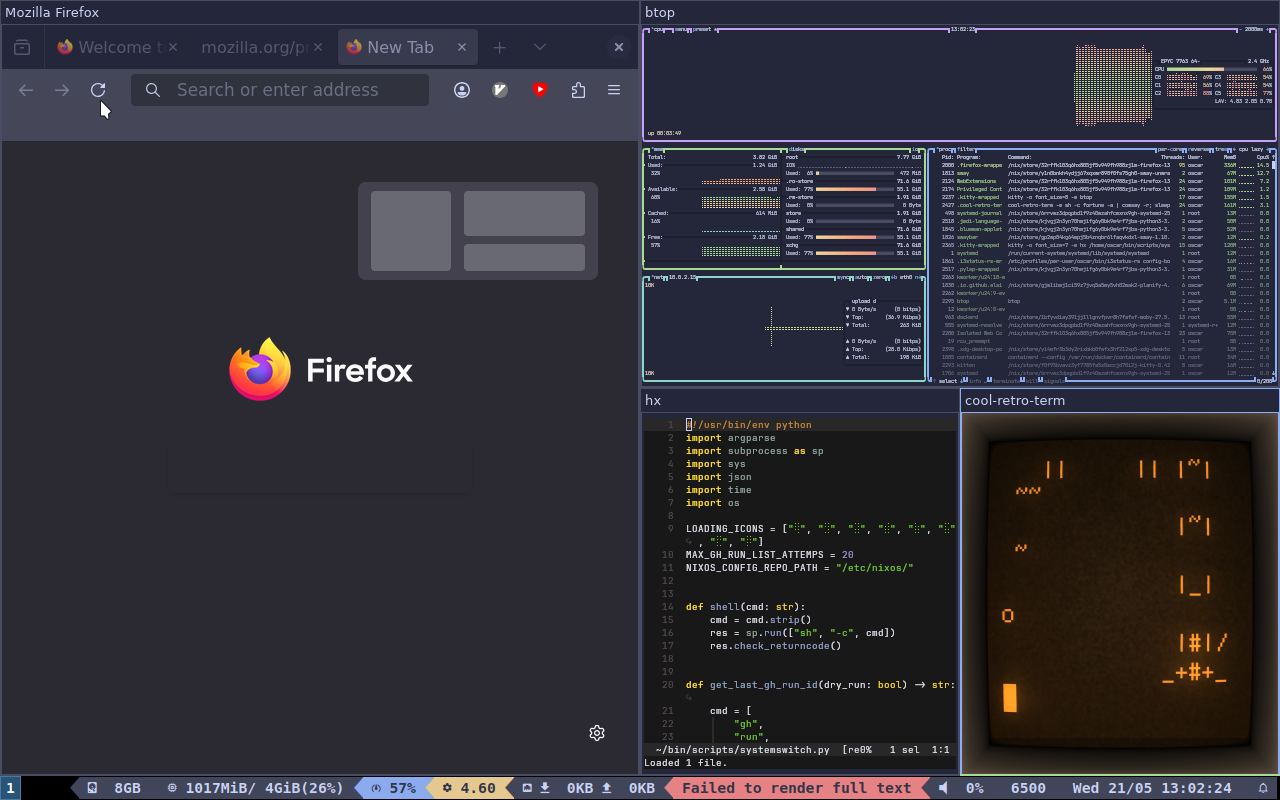Click 'import argparse' line in hx editor
This screenshot has width=1280, height=800.
730,438
